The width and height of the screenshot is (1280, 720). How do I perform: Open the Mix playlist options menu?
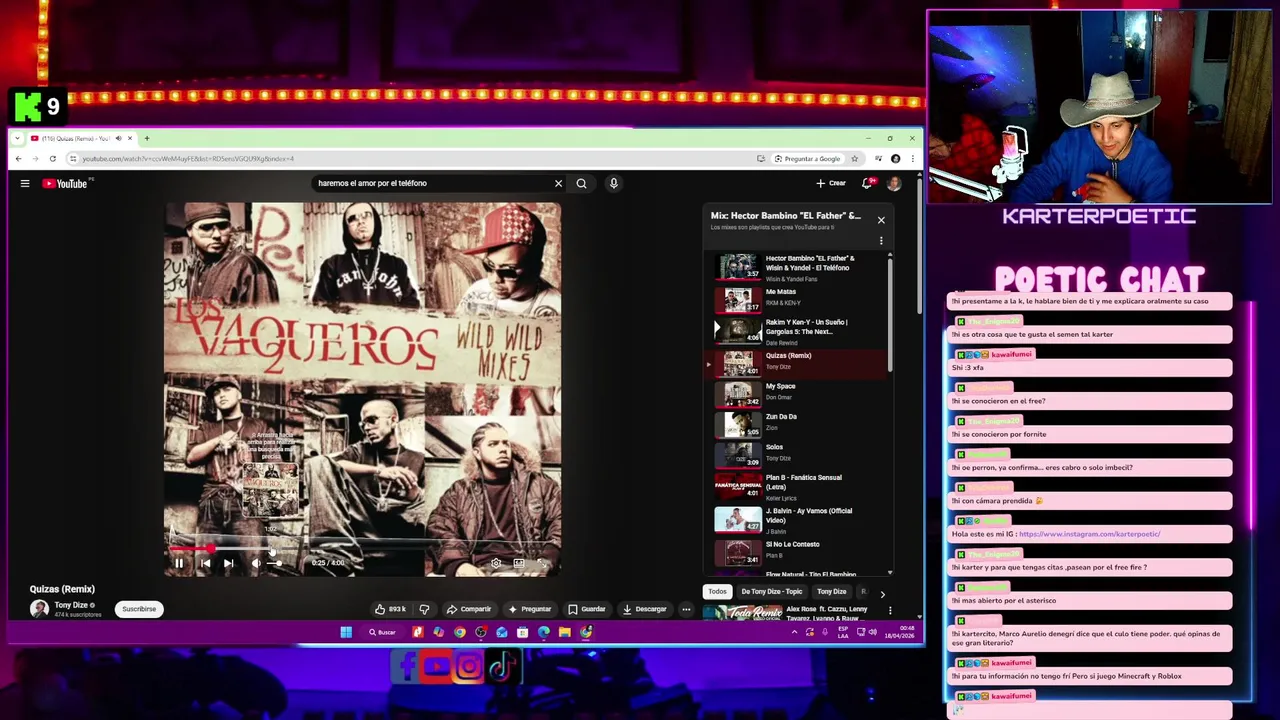(881, 240)
